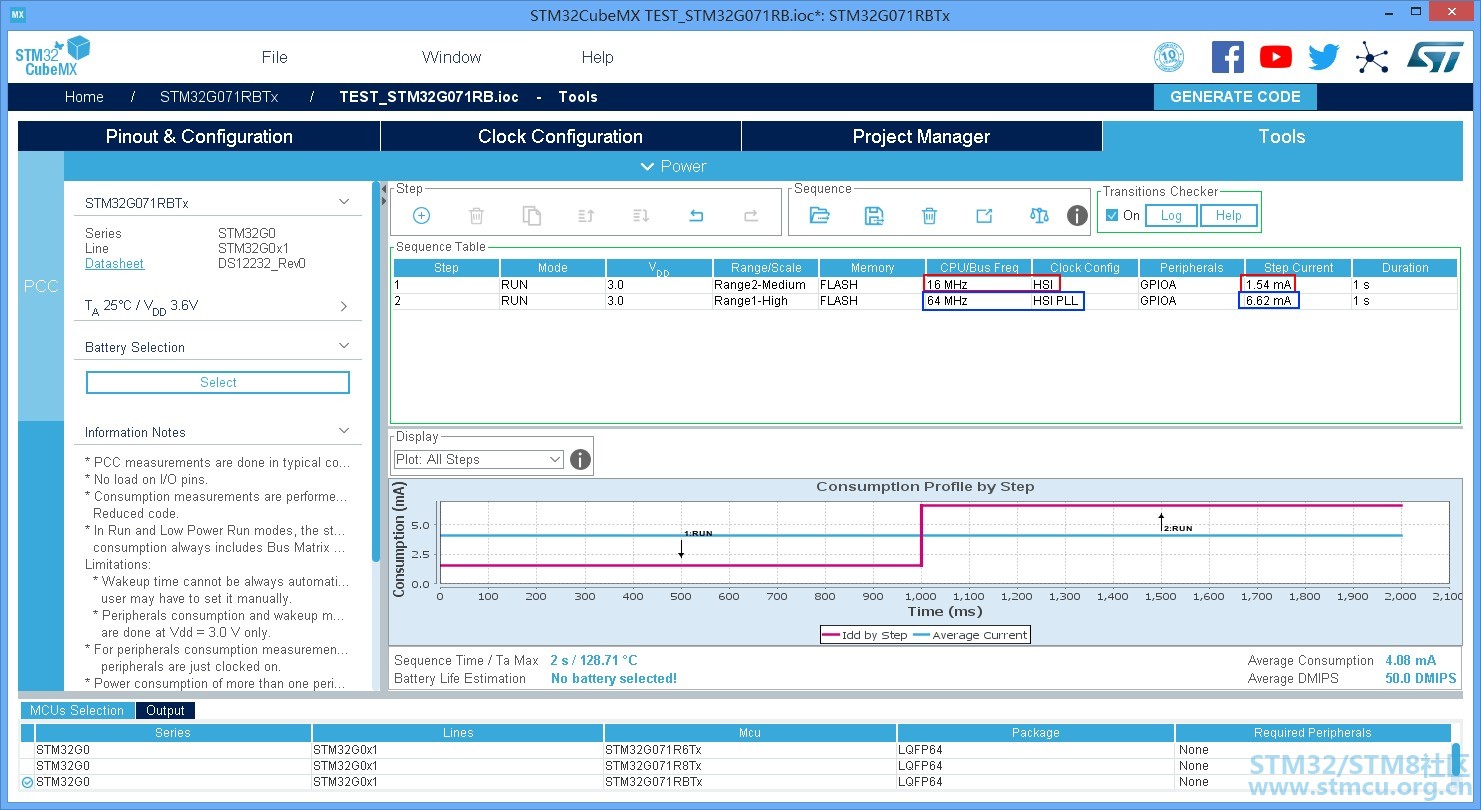The image size is (1481, 810).
Task: Visit the ST website via ST logo
Action: [x=1434, y=56]
